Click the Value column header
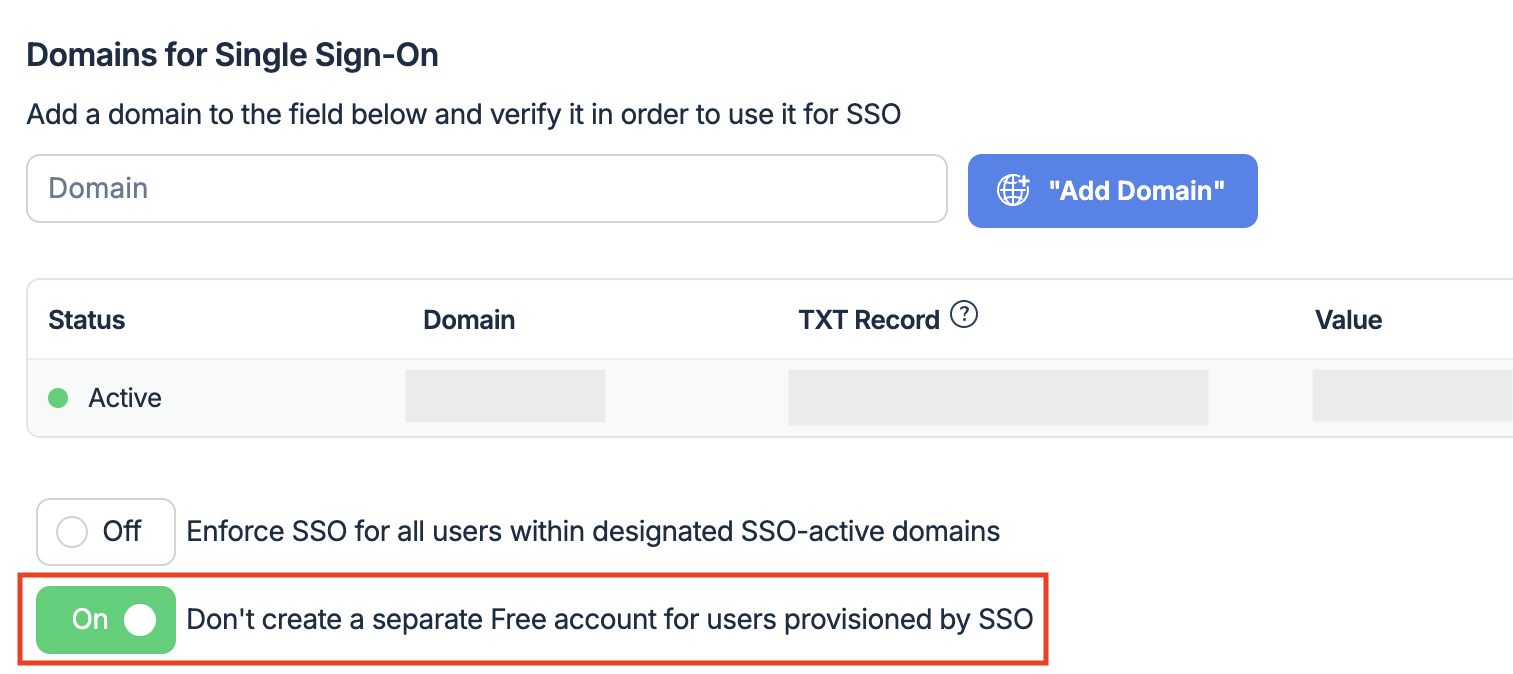Image resolution: width=1513 pixels, height=674 pixels. pyautogui.click(x=1348, y=319)
